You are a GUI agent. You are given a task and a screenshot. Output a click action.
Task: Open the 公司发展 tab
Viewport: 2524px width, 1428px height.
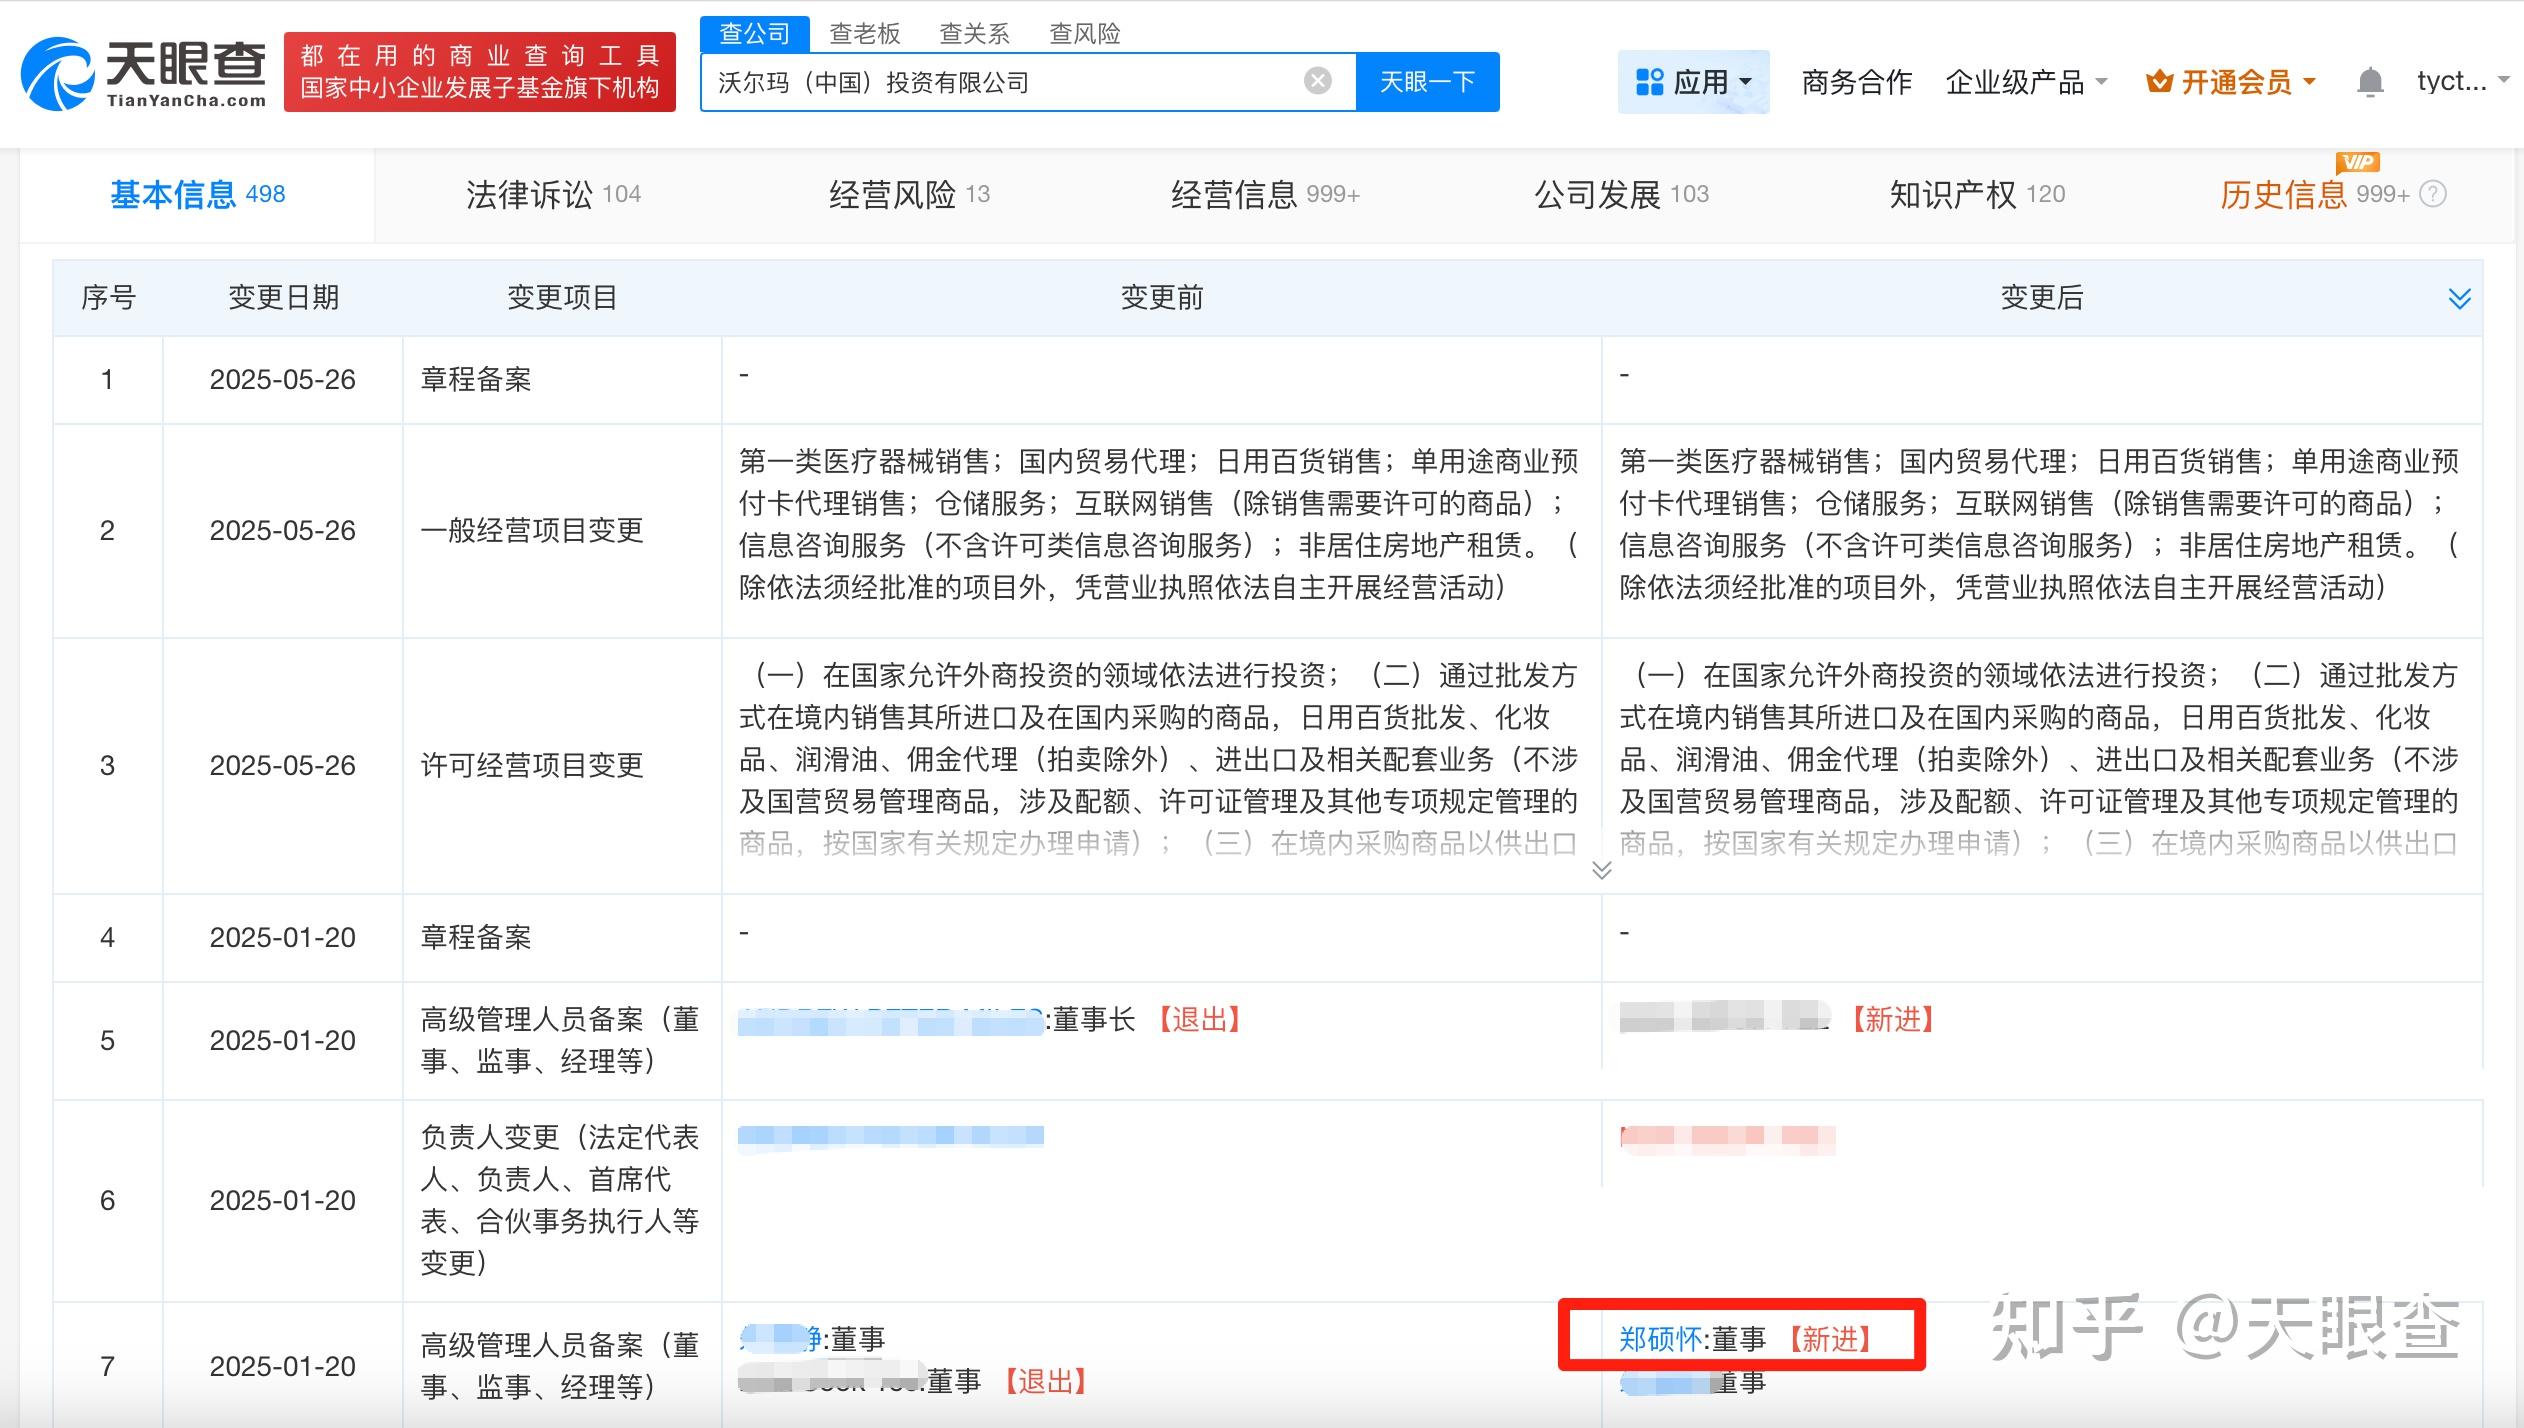coord(1622,195)
